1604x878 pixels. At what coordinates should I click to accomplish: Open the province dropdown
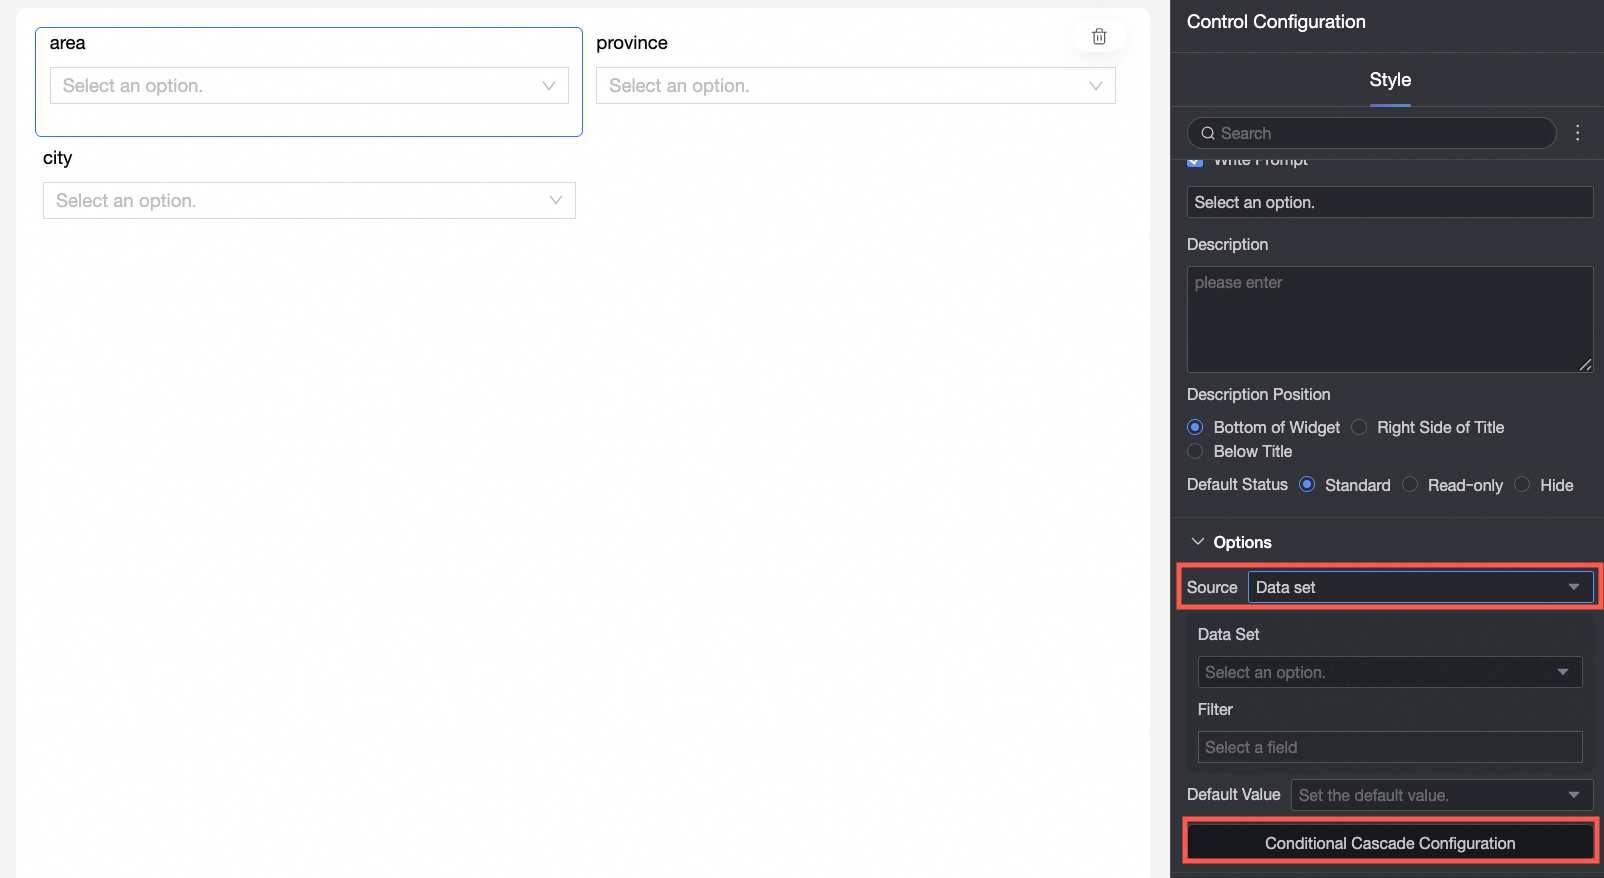pos(855,86)
